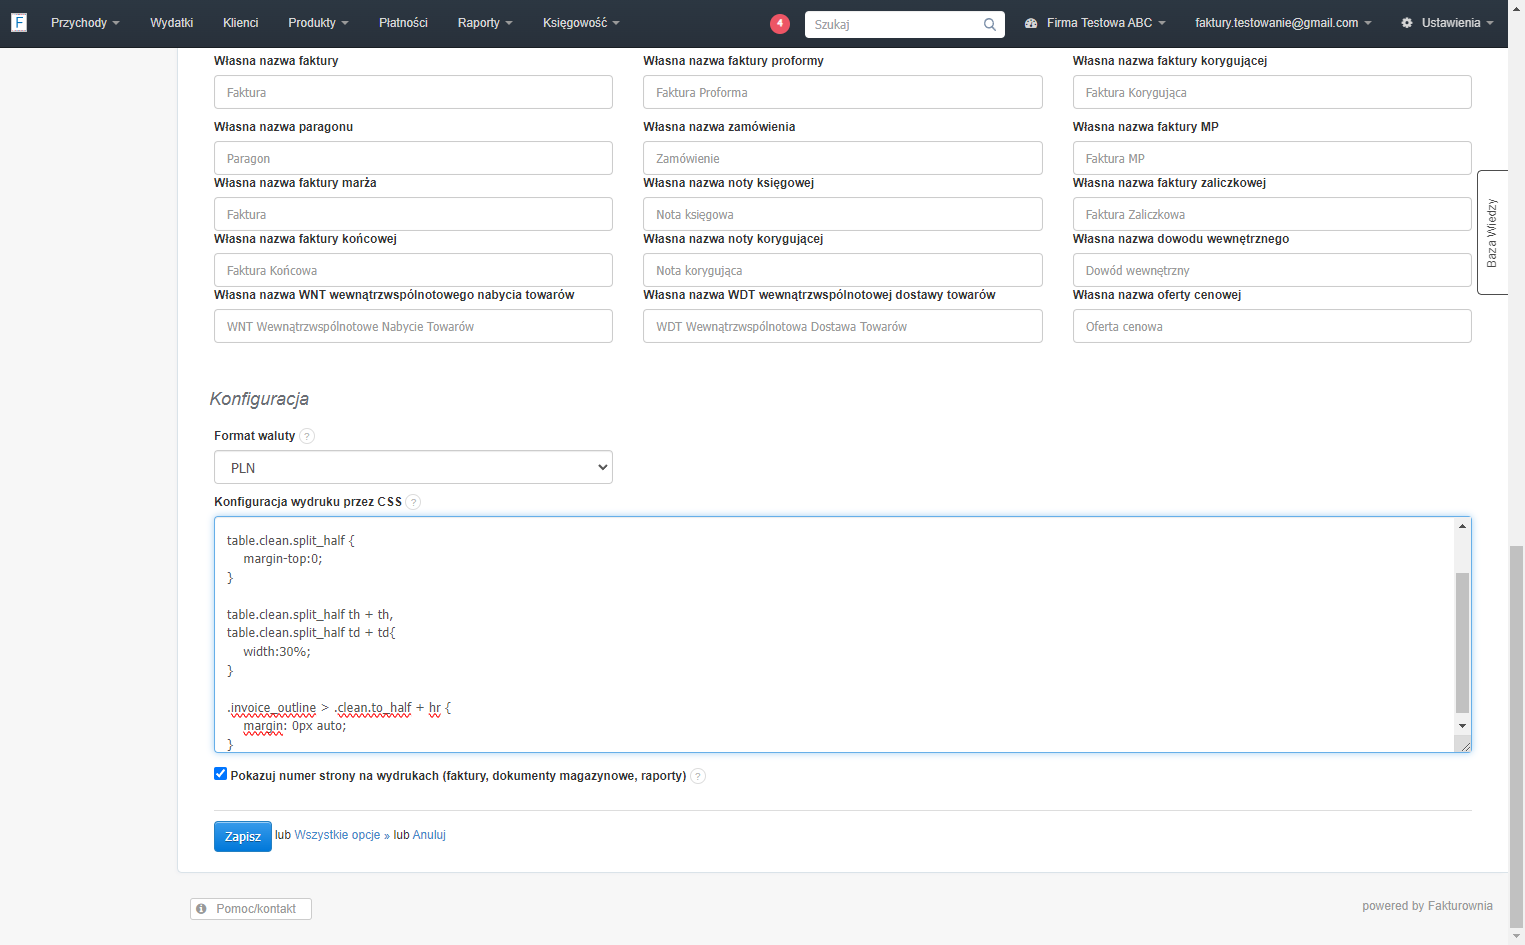The image size is (1525, 945).
Task: Go to the Klienci menu item
Action: click(x=240, y=23)
